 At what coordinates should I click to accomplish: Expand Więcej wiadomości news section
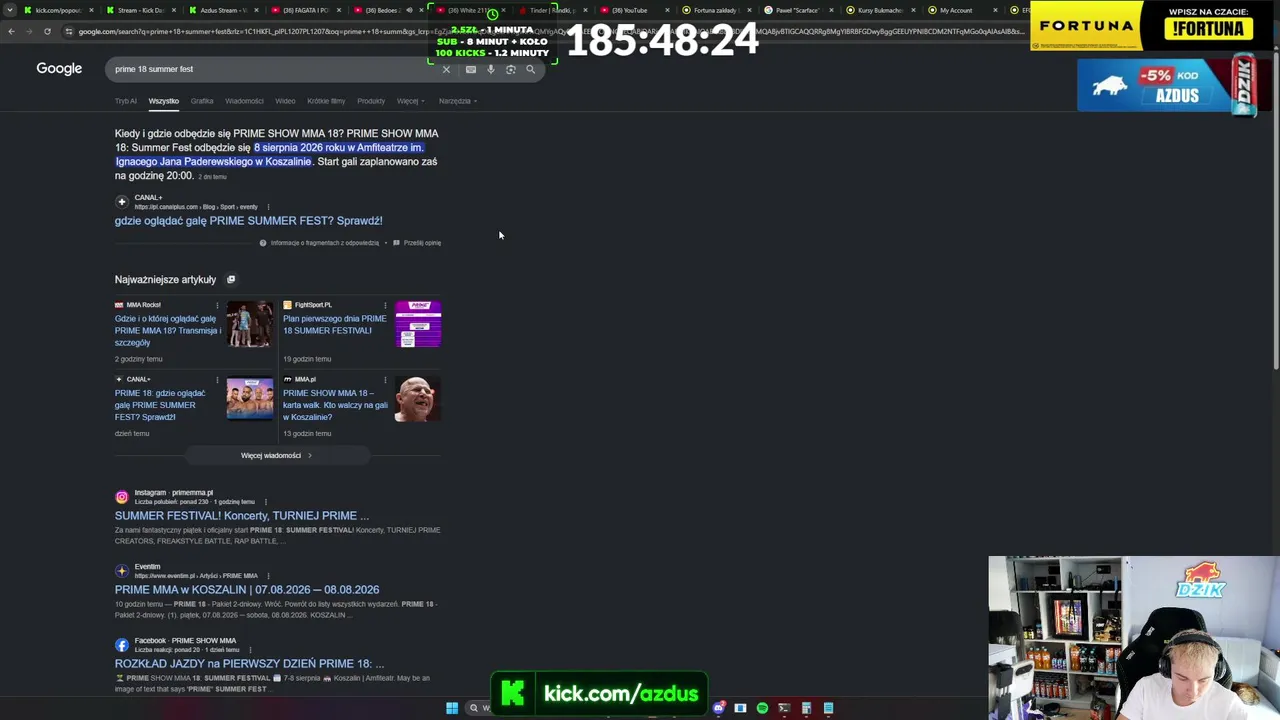tap(277, 456)
